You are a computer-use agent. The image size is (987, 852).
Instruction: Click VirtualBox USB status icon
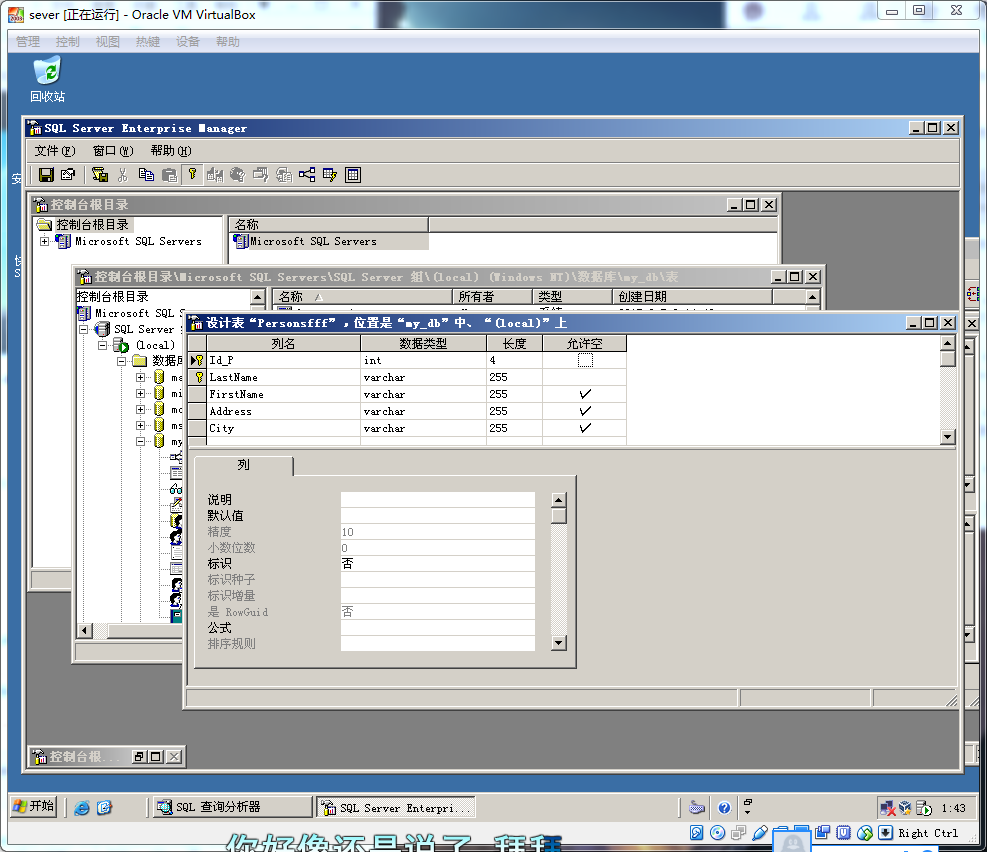click(760, 833)
